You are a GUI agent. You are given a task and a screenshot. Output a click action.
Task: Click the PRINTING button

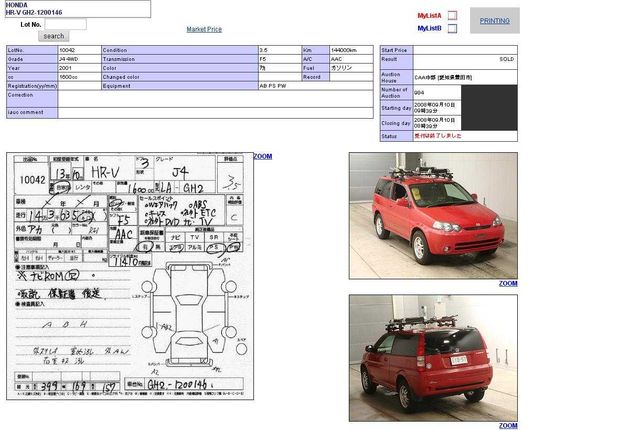click(495, 20)
